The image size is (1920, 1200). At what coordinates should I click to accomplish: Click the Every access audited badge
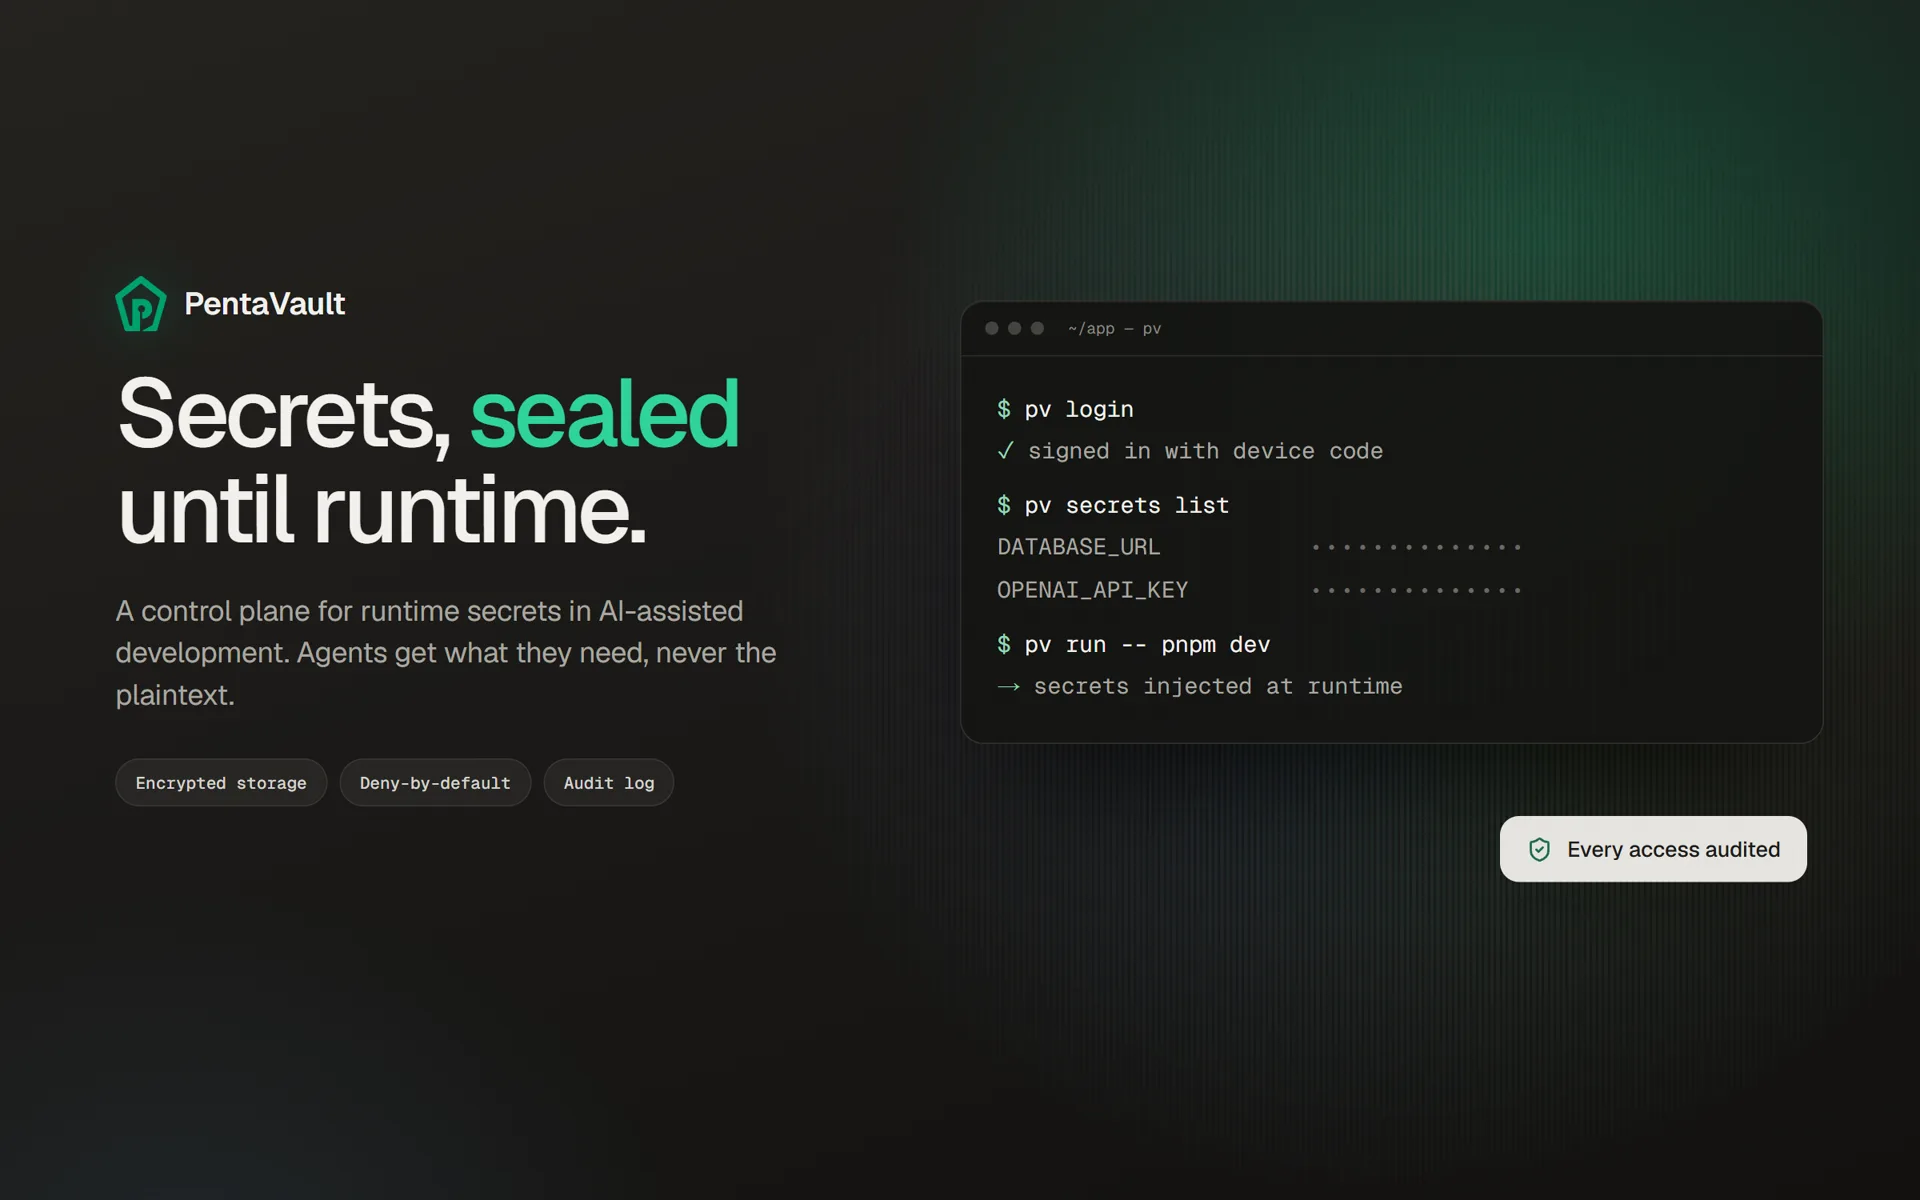[x=1653, y=849]
